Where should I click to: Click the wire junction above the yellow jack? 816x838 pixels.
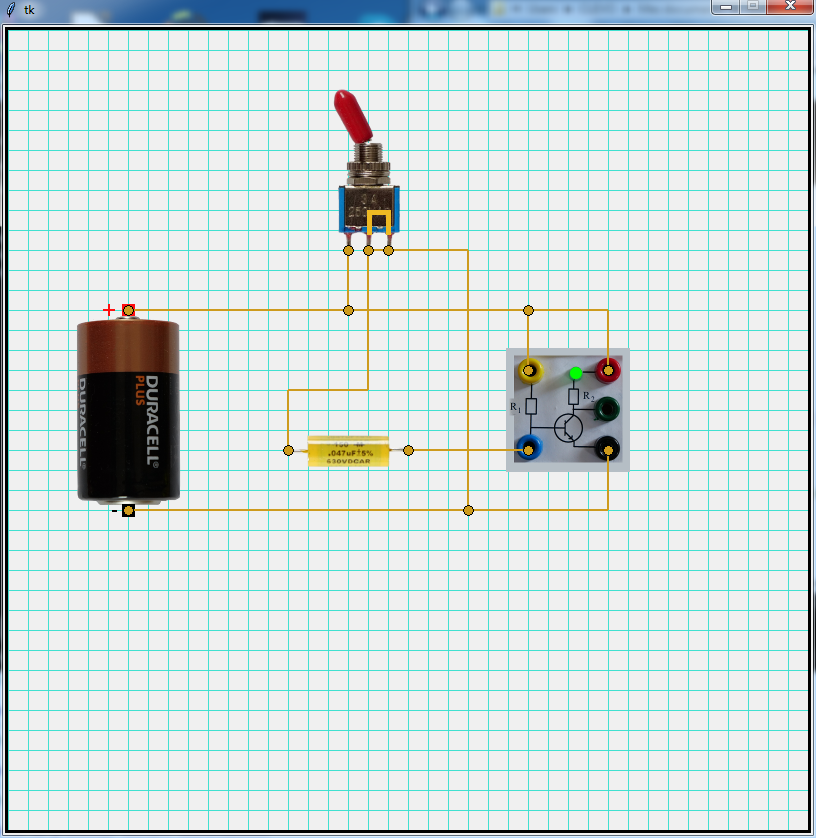tap(528, 310)
